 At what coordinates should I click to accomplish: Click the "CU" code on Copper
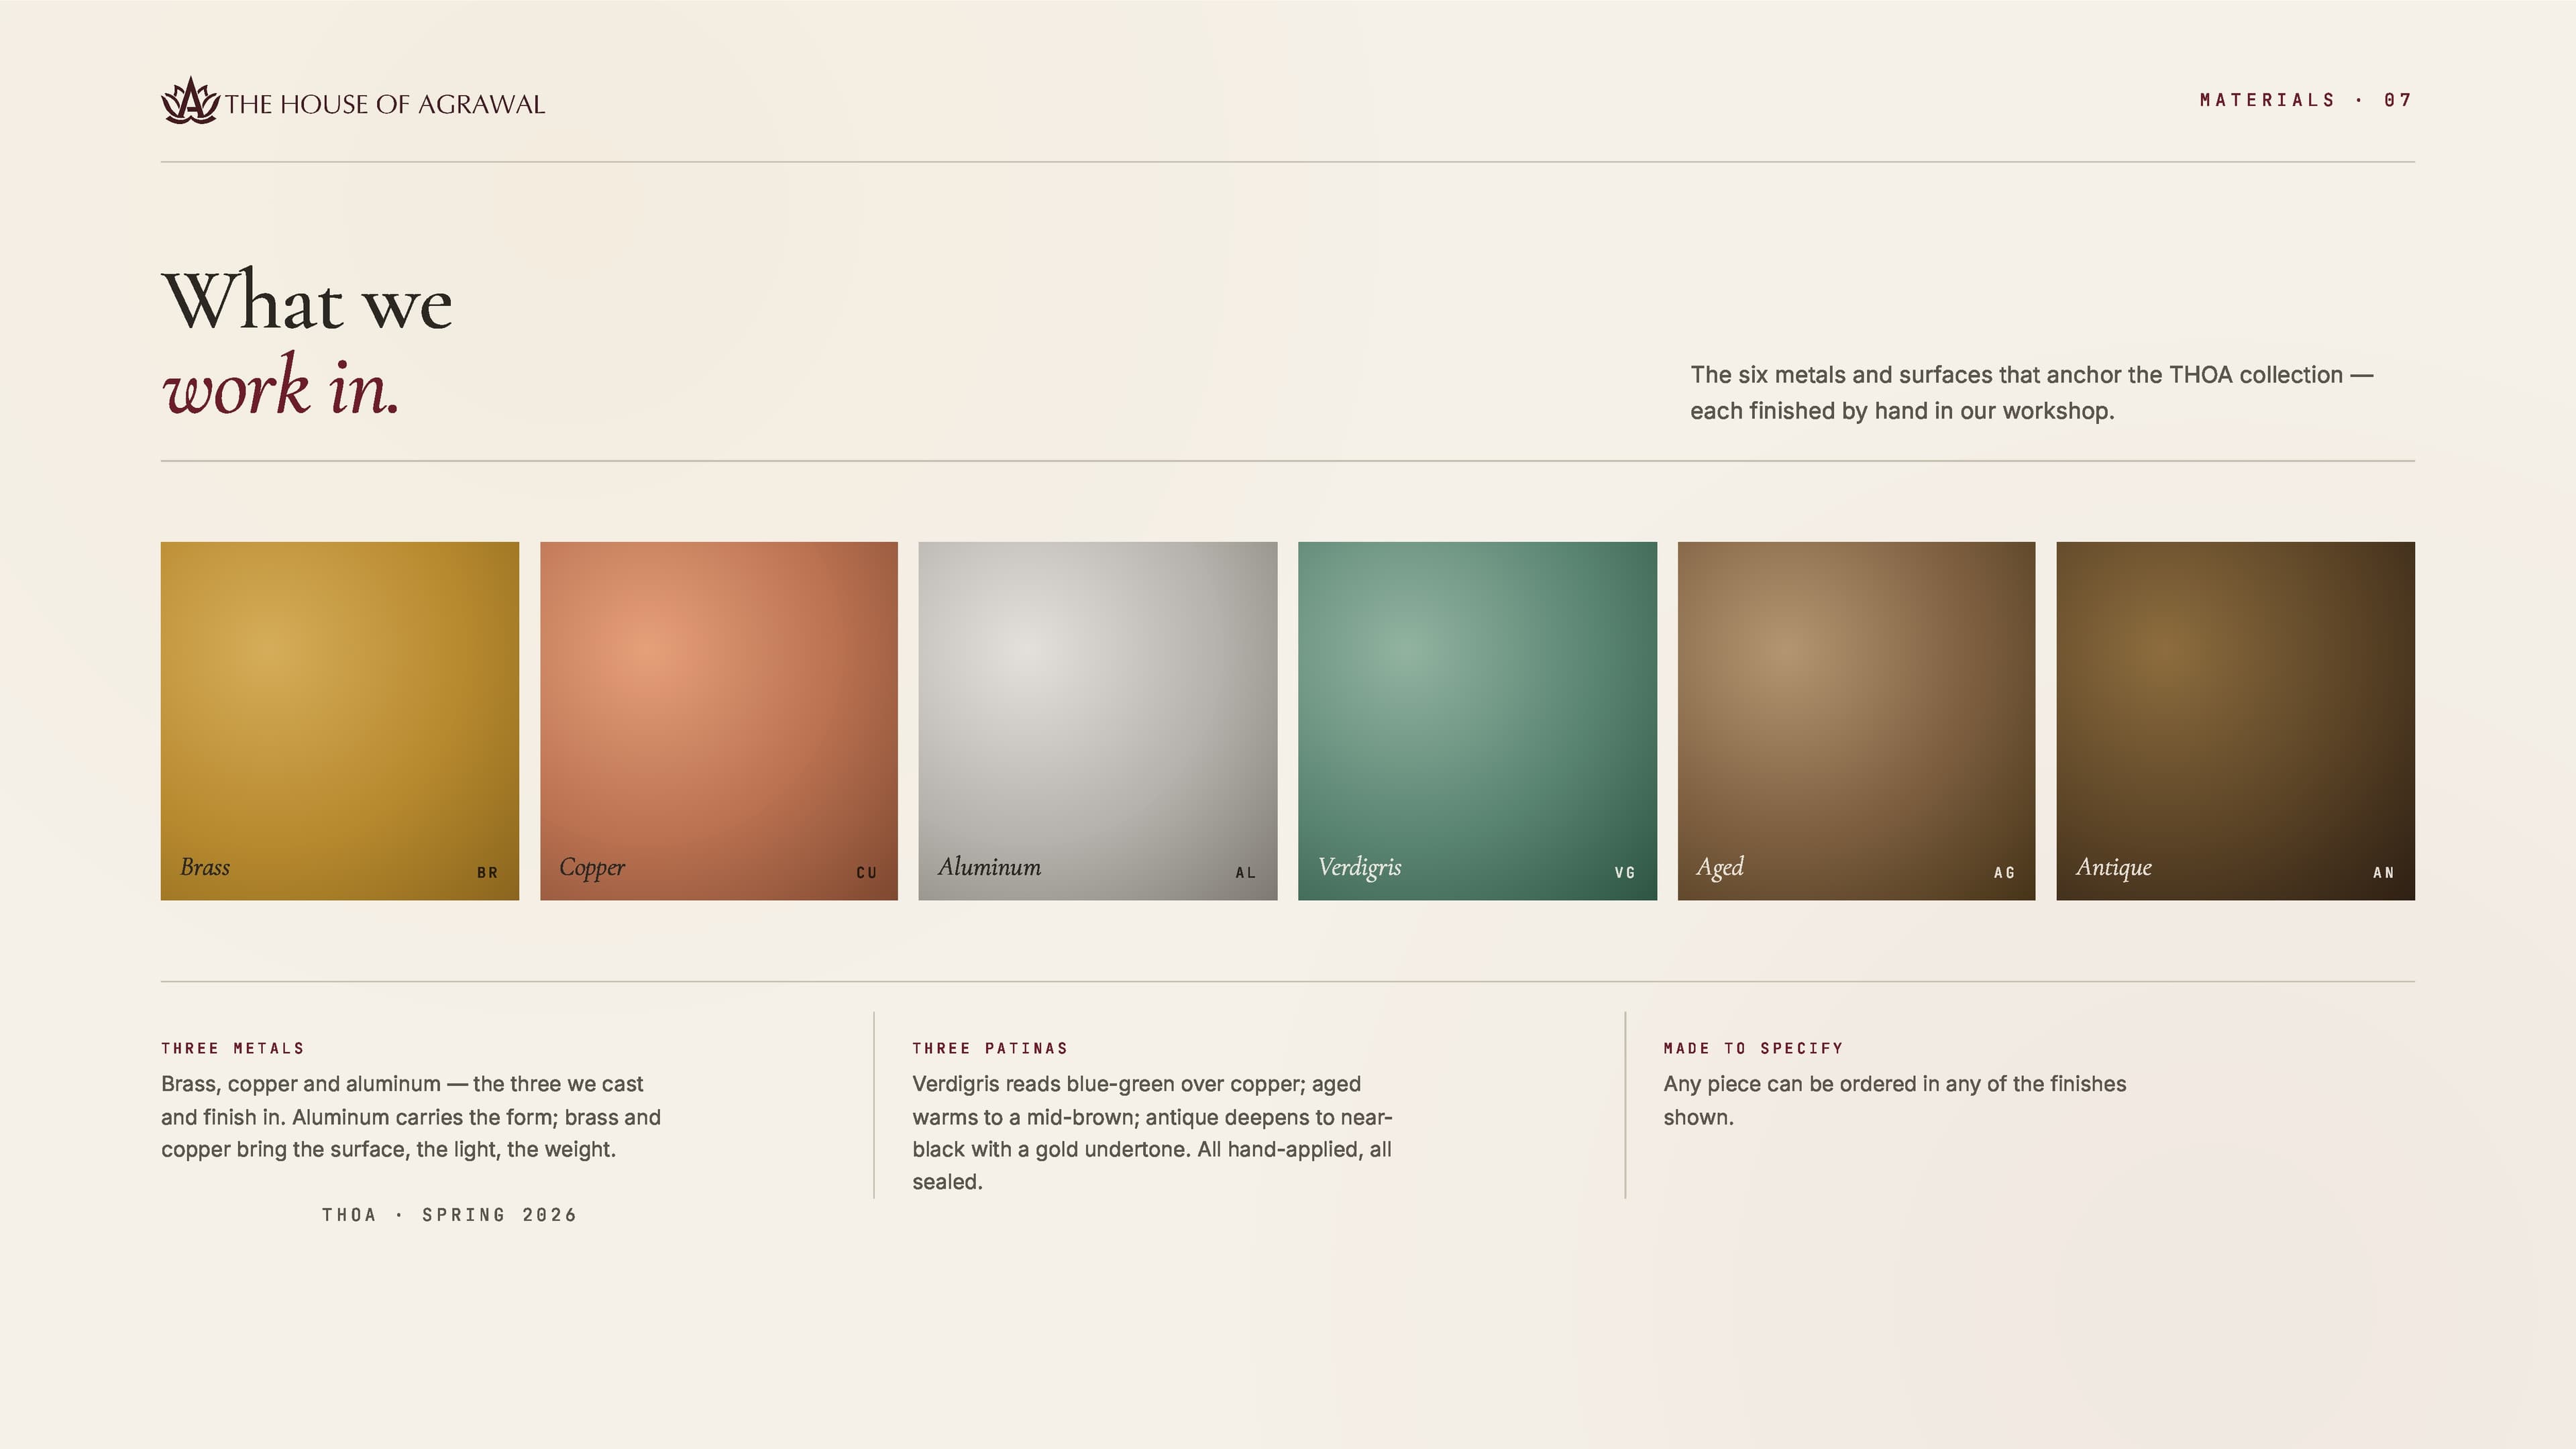pos(866,873)
